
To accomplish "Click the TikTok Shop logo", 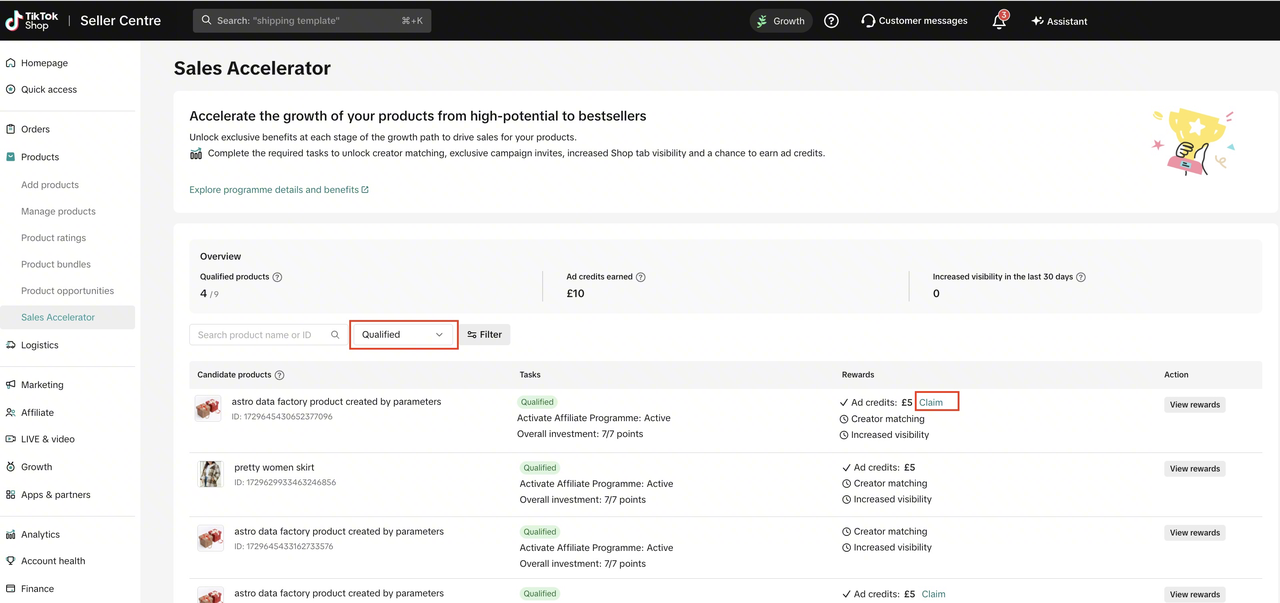I will point(32,20).
